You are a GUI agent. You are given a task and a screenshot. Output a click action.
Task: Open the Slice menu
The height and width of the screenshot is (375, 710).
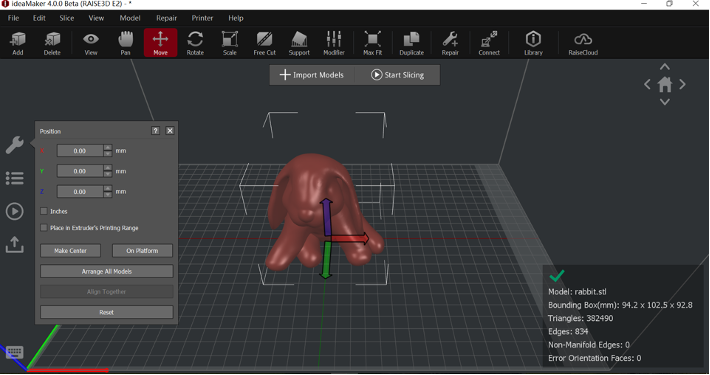(67, 18)
